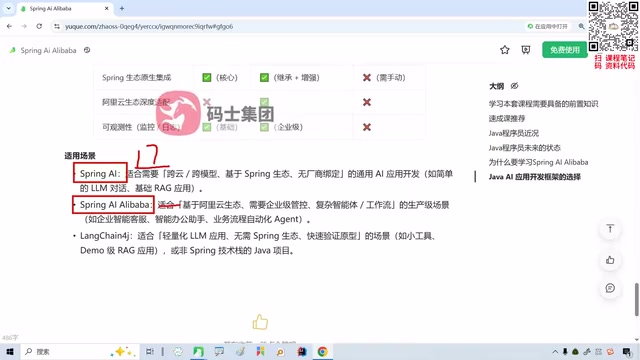Click the 适用场景 heading
The image size is (640, 360).
coord(80,156)
